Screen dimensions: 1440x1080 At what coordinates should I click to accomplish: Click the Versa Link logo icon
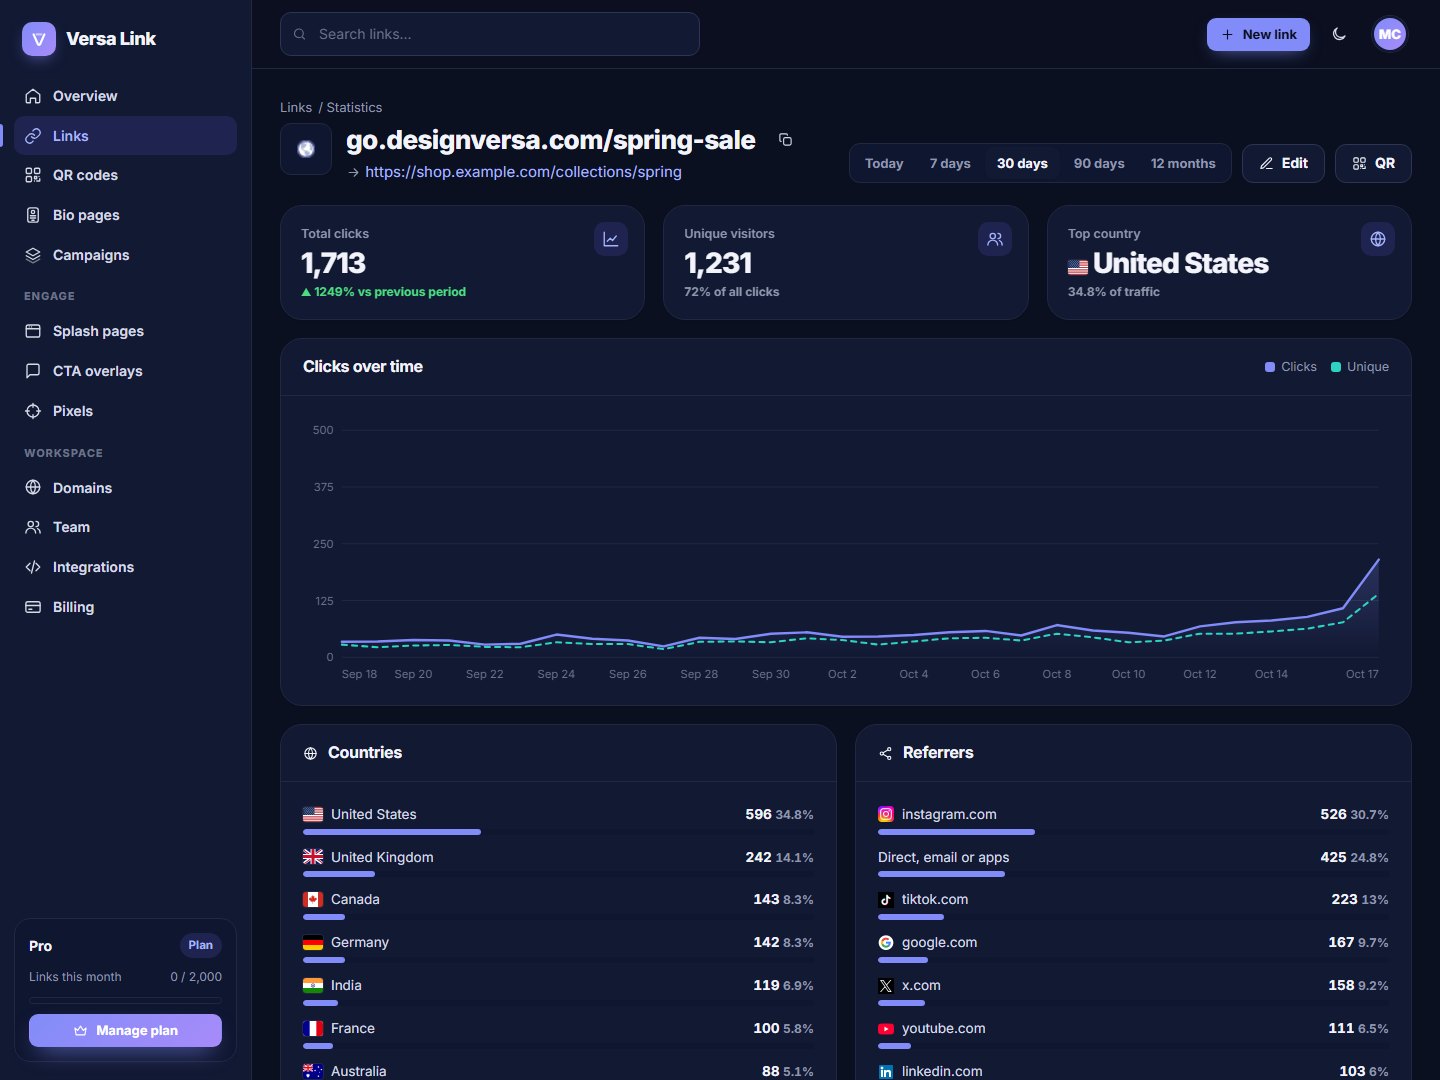click(x=39, y=39)
